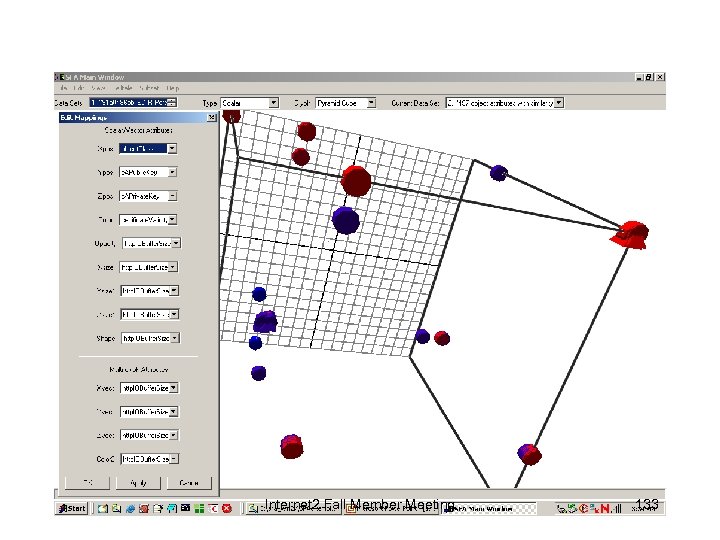This screenshot has width=720, height=540.
Task: Open the Type dropdown showing Scalar
Action: [x=274, y=103]
